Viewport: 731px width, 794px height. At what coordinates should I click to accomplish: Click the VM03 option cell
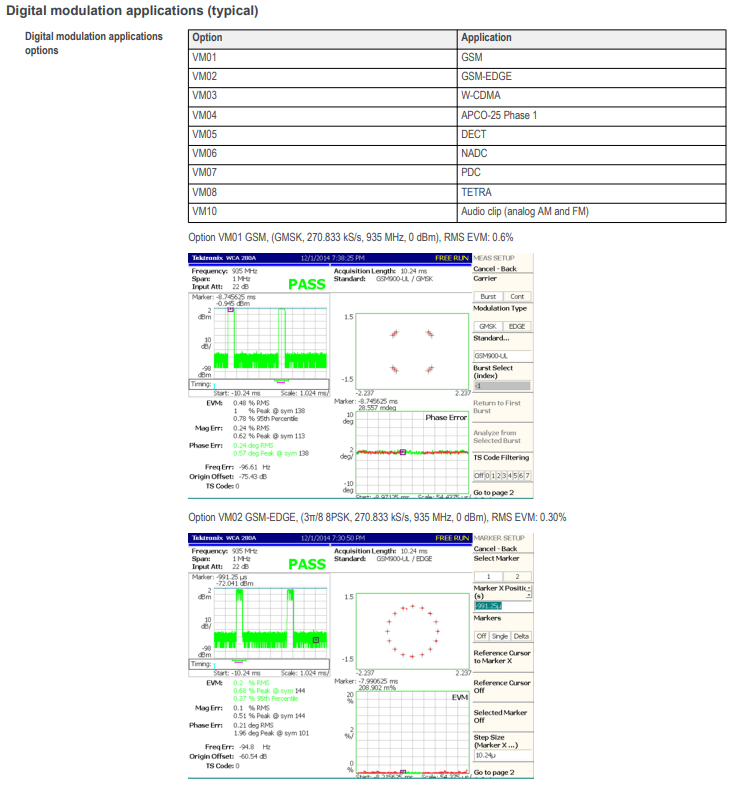click(x=322, y=96)
